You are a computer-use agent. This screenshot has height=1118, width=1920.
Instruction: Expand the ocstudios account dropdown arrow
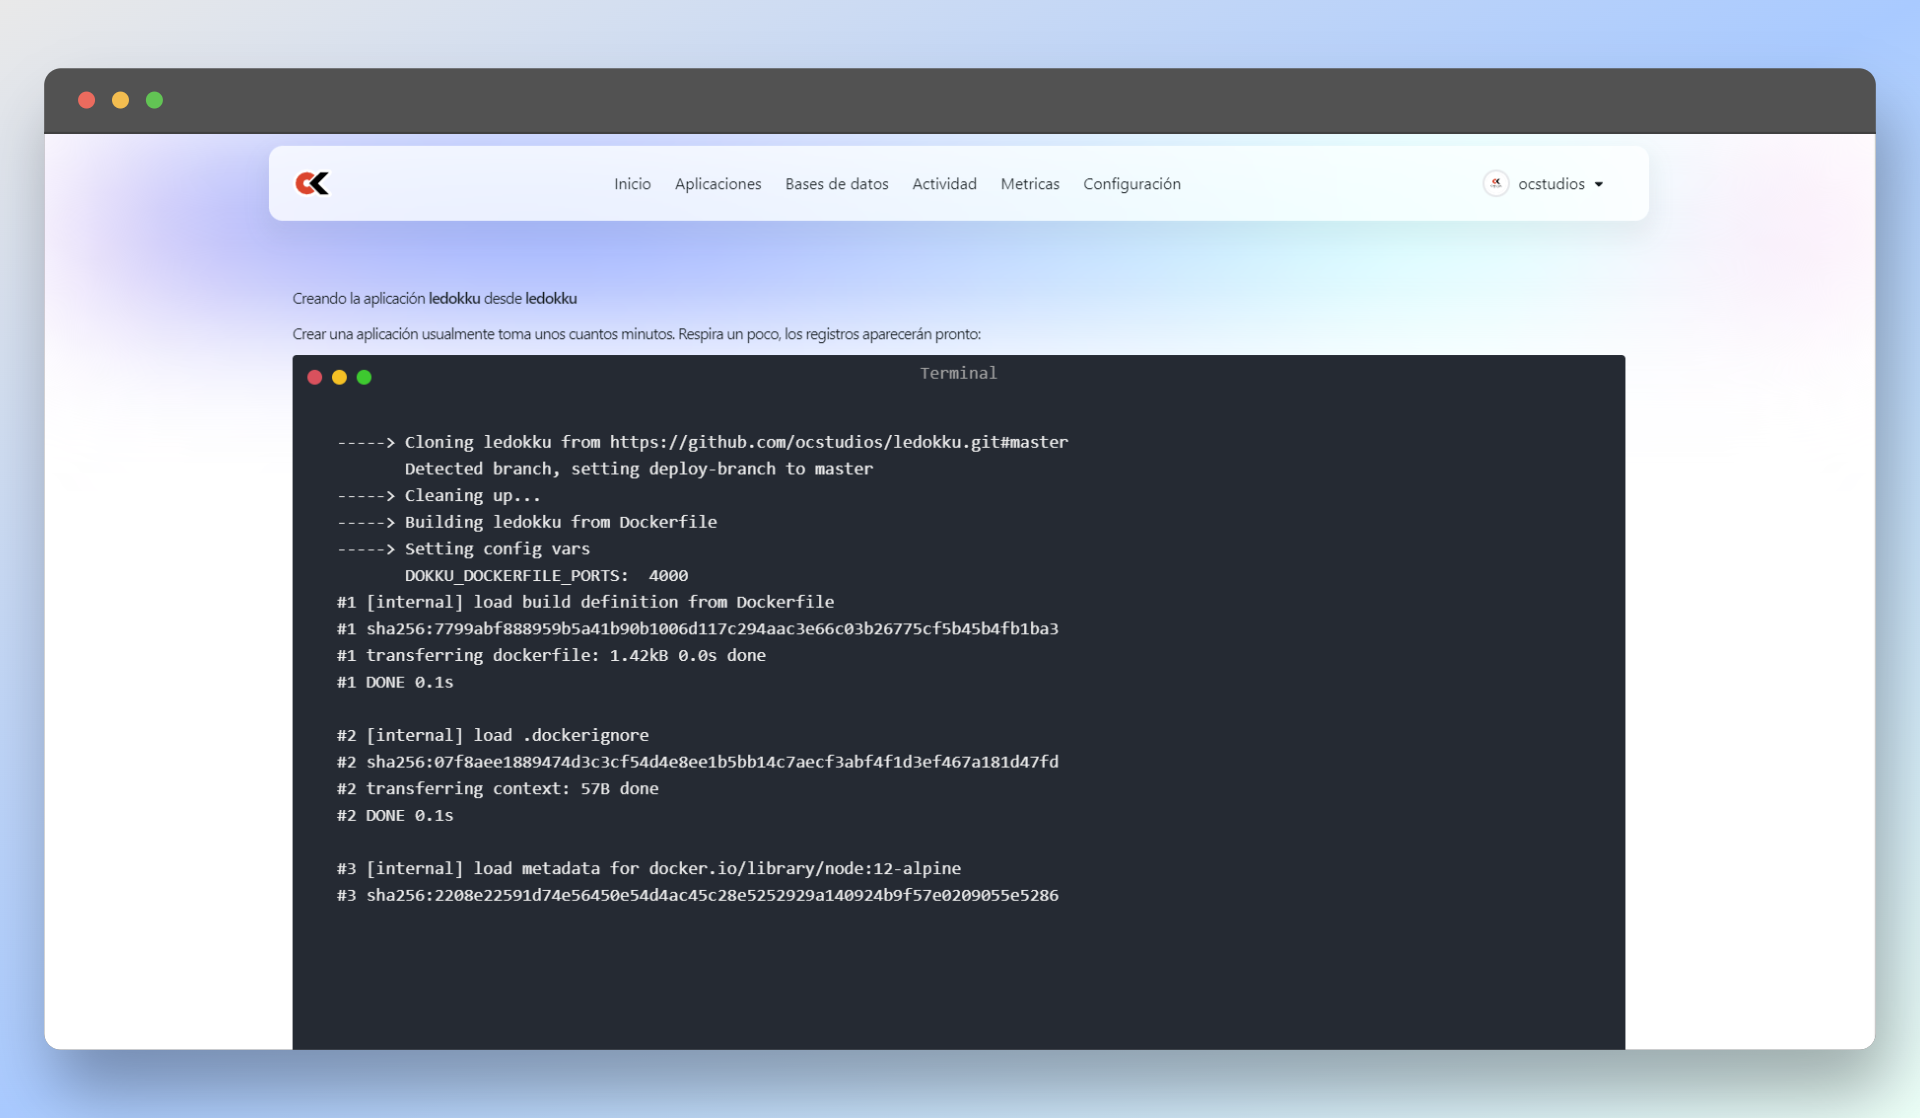[1599, 184]
